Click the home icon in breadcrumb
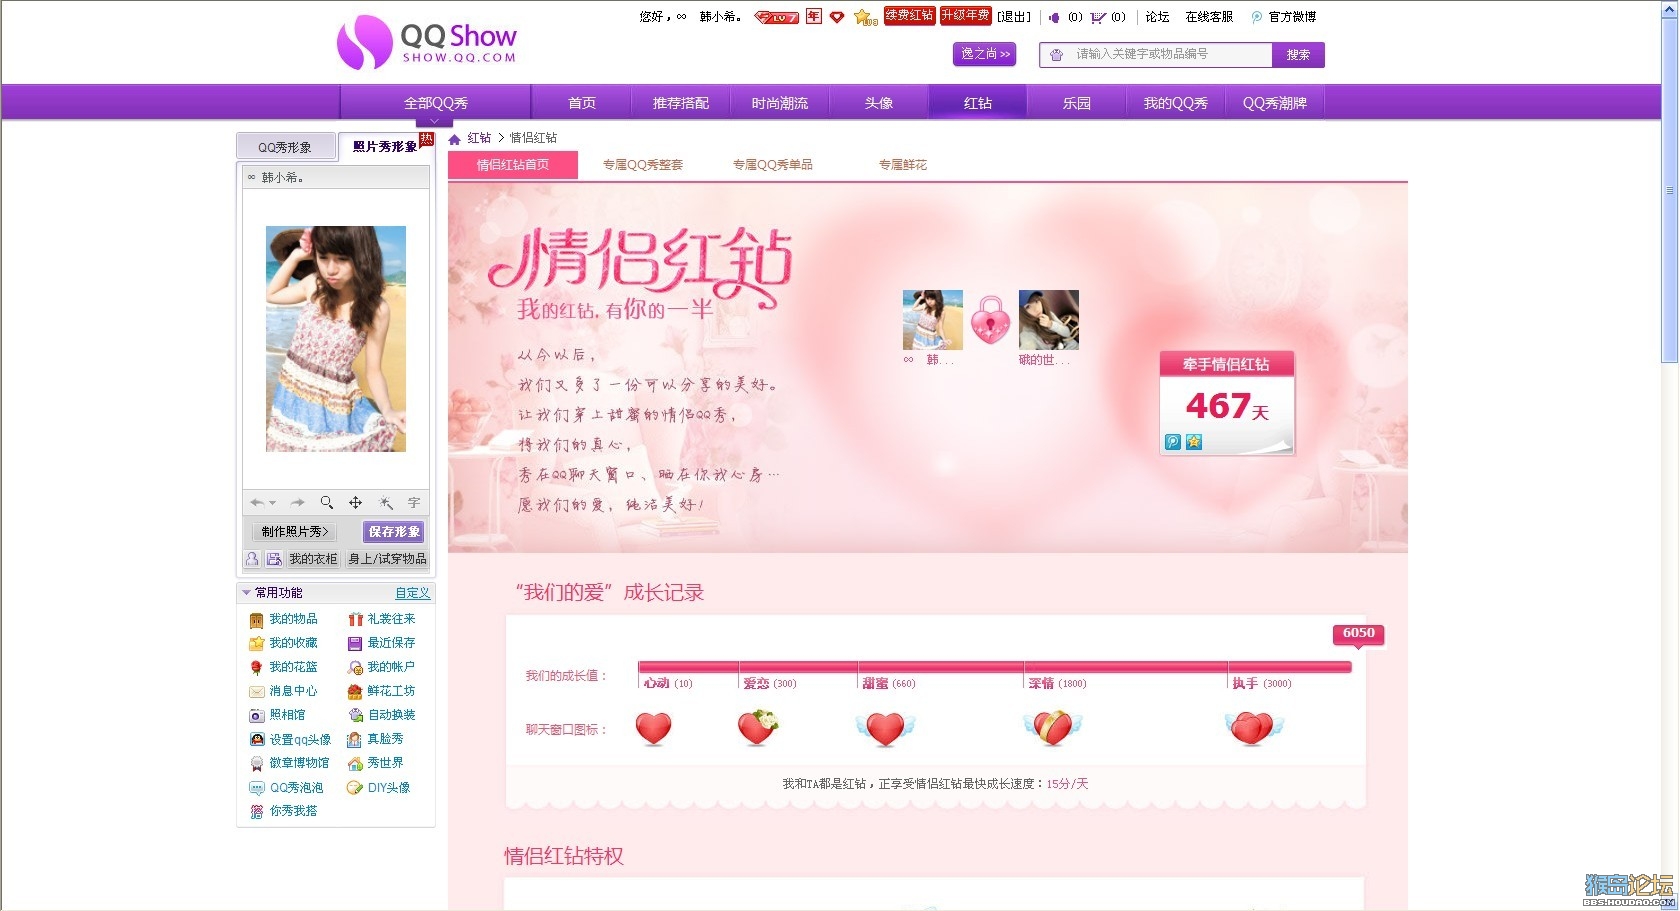Viewport: 1680px width, 911px height. point(455,139)
